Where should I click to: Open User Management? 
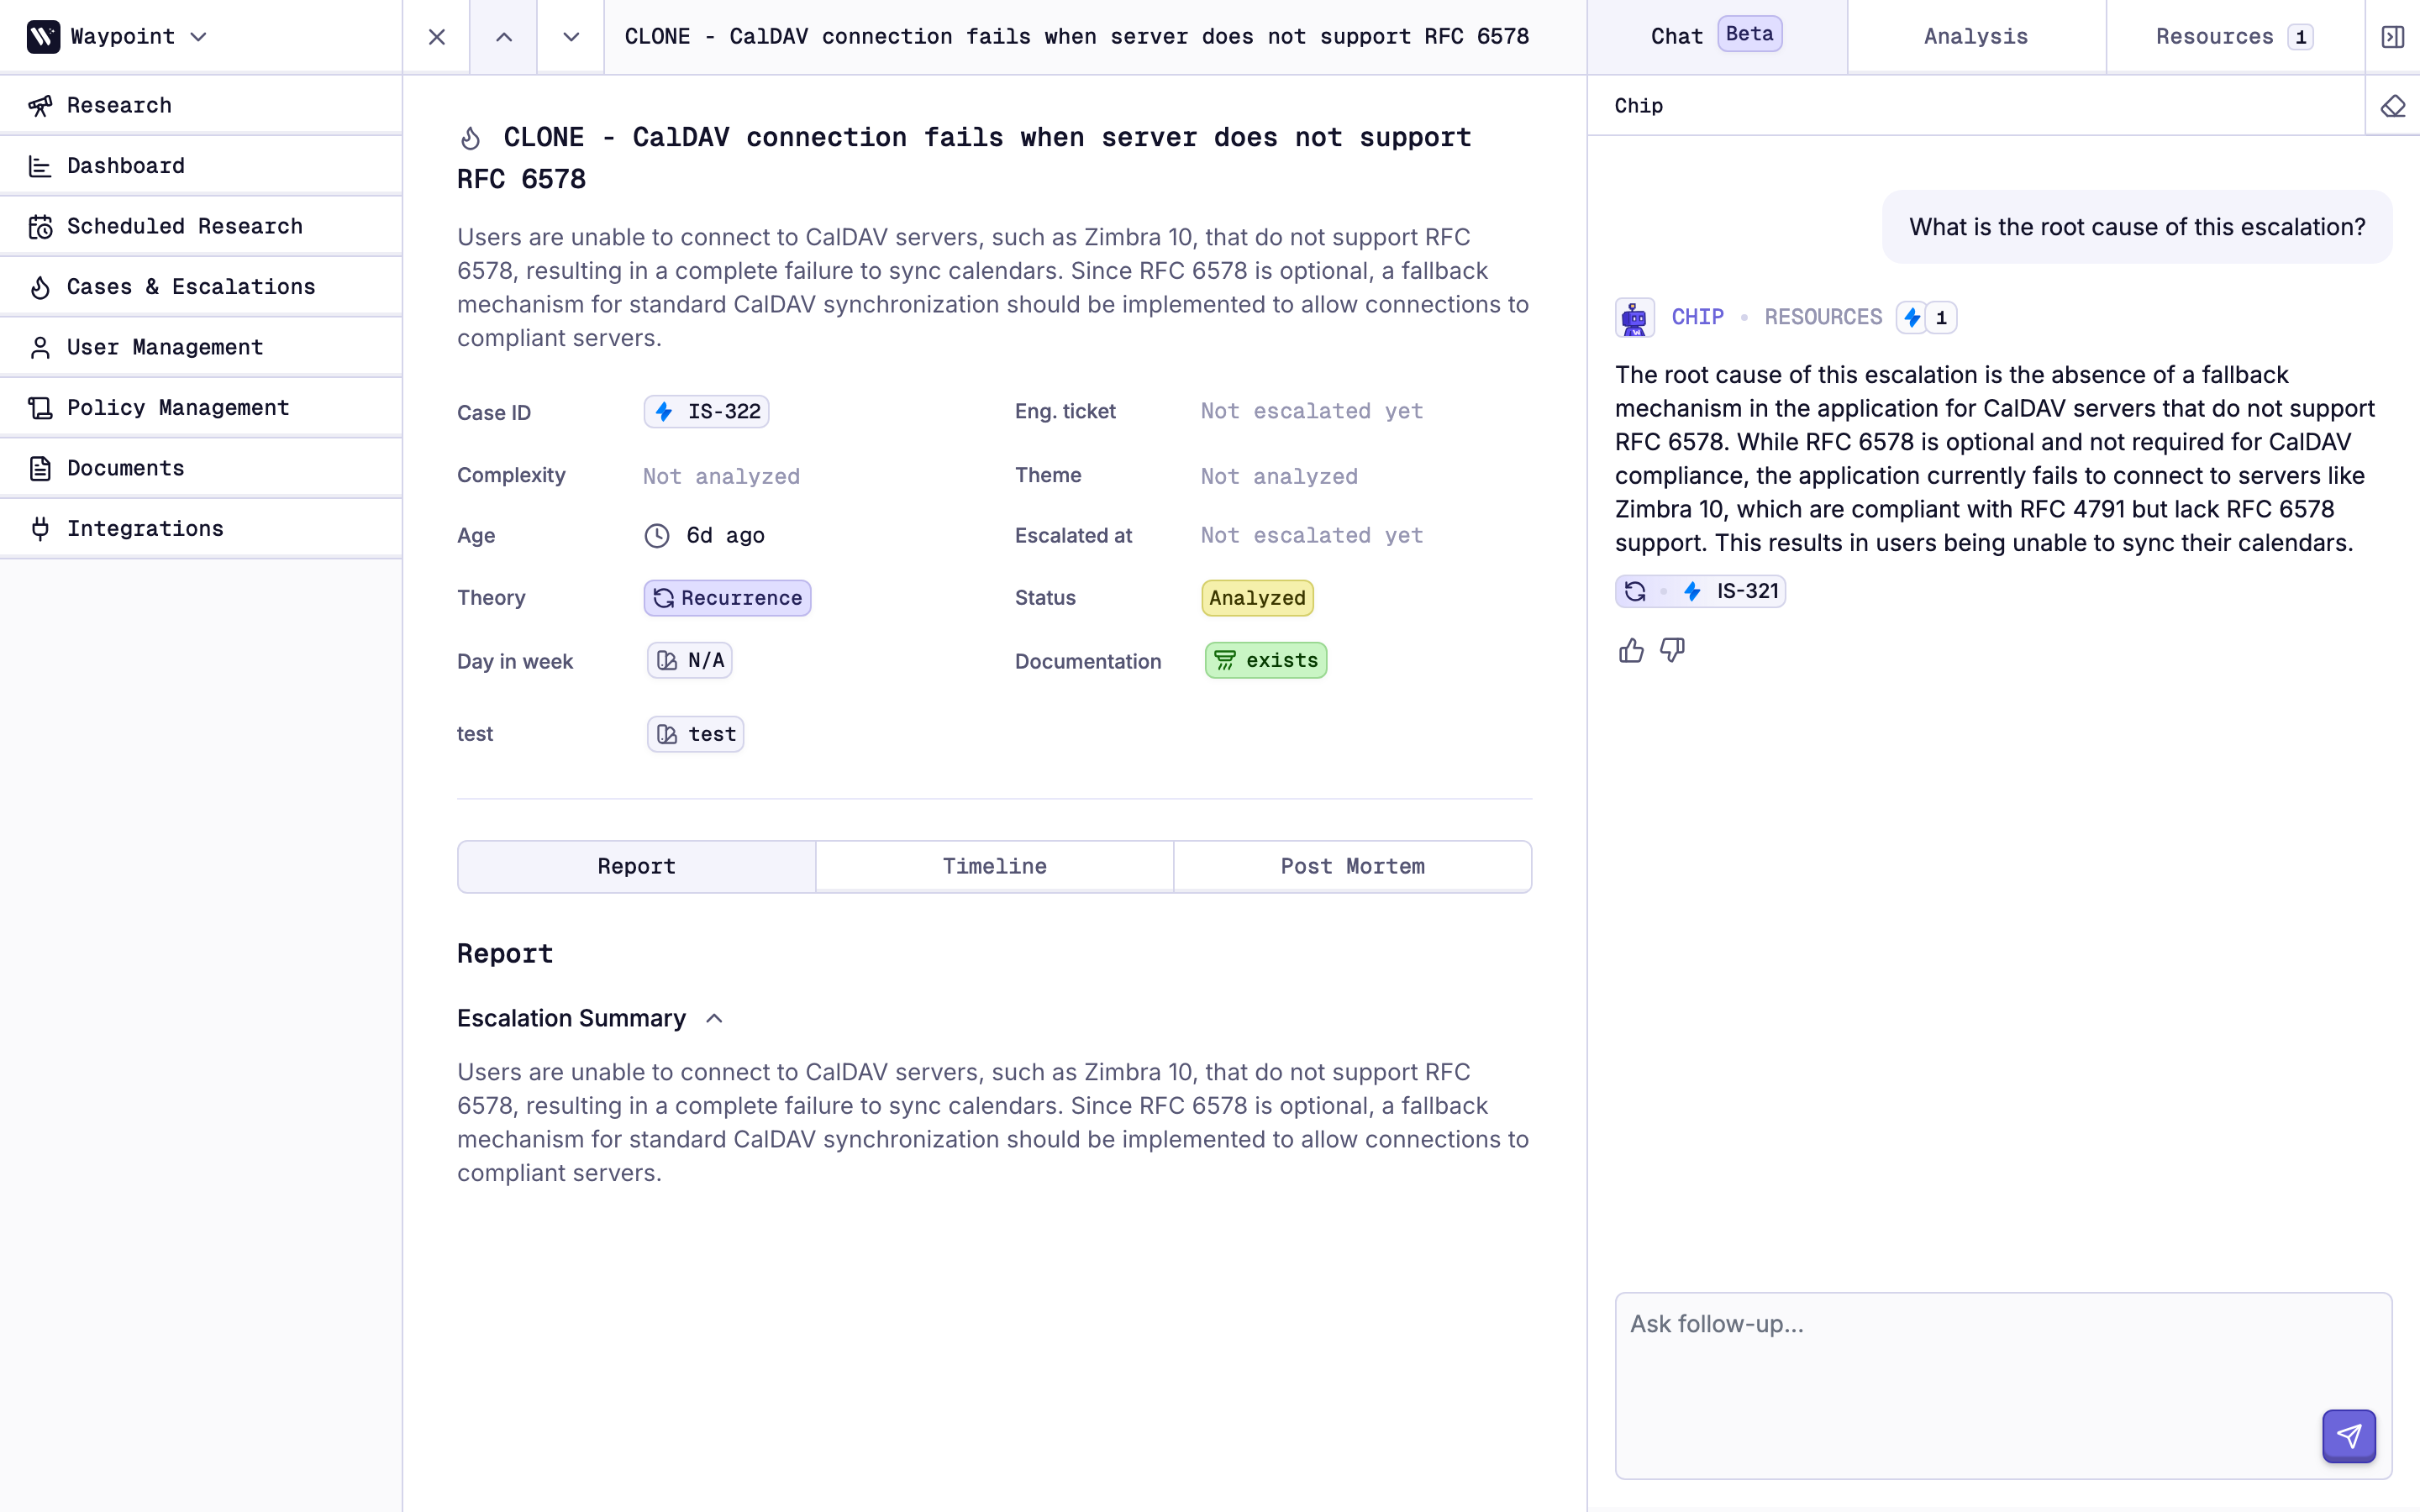pos(201,347)
